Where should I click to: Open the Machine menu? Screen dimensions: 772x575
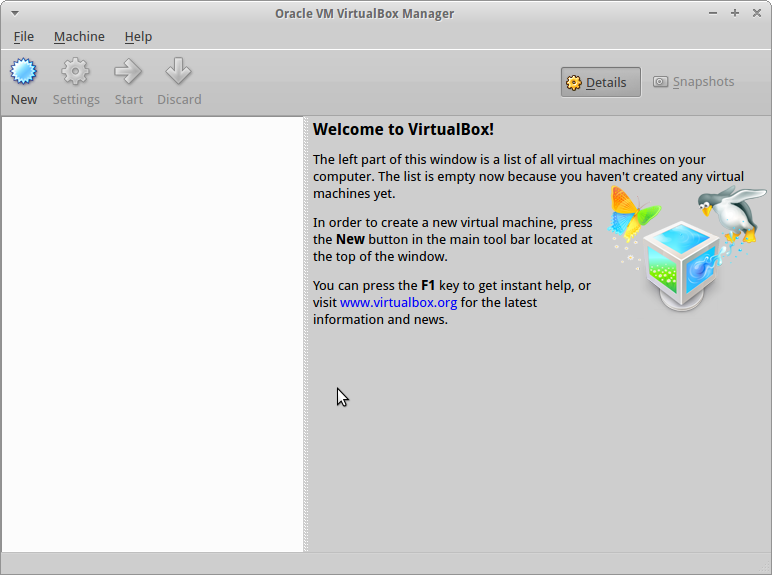79,36
